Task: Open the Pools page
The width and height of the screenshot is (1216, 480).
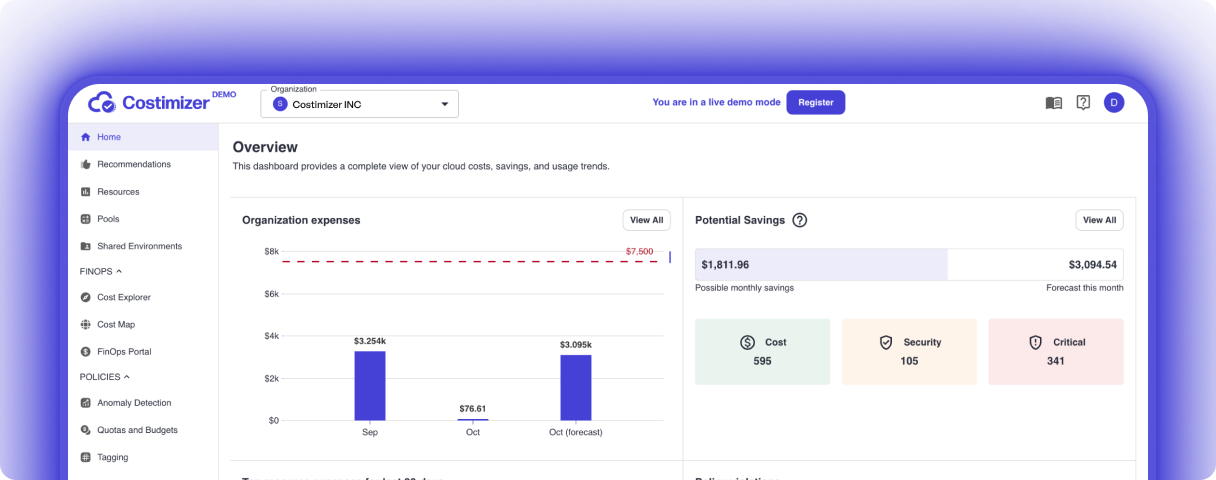Action: click(x=108, y=219)
